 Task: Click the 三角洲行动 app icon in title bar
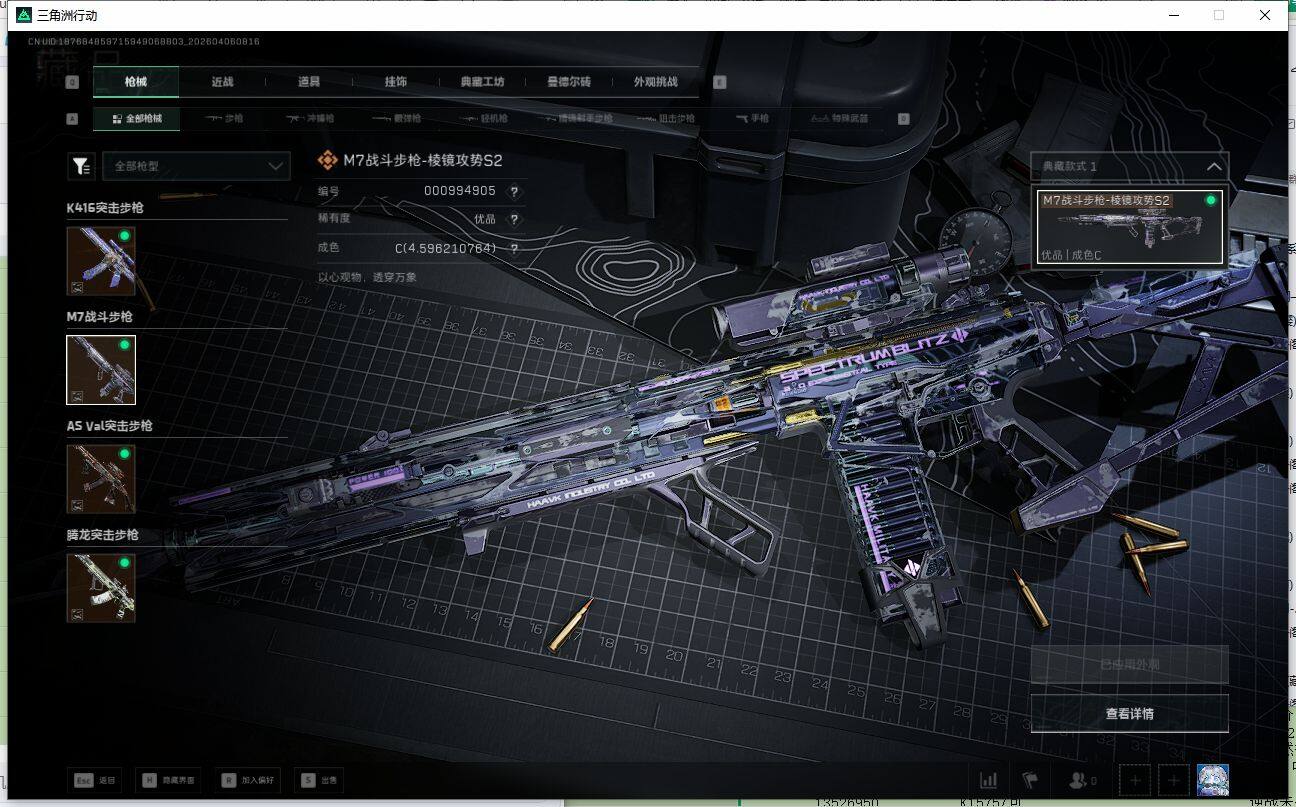pos(23,15)
